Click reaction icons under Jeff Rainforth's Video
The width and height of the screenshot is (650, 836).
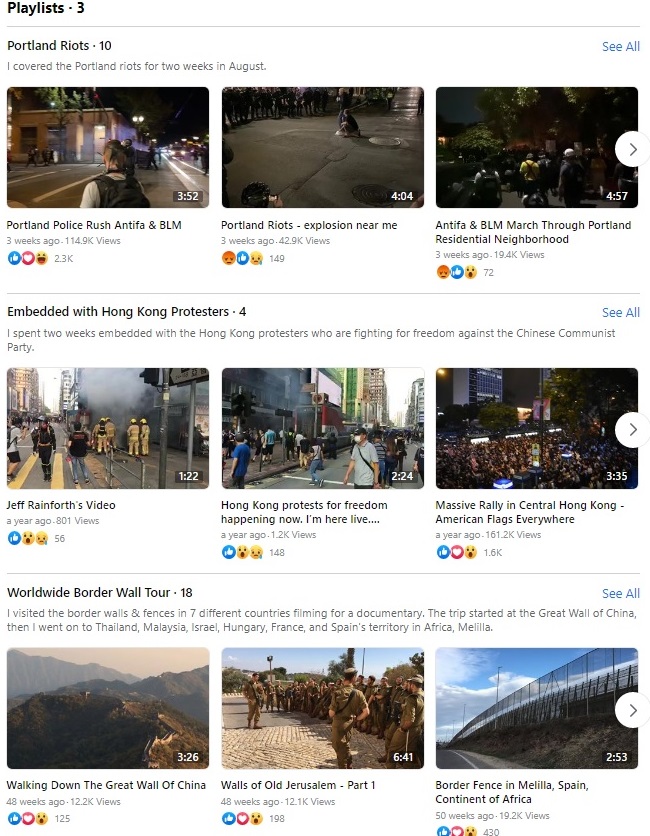point(28,538)
